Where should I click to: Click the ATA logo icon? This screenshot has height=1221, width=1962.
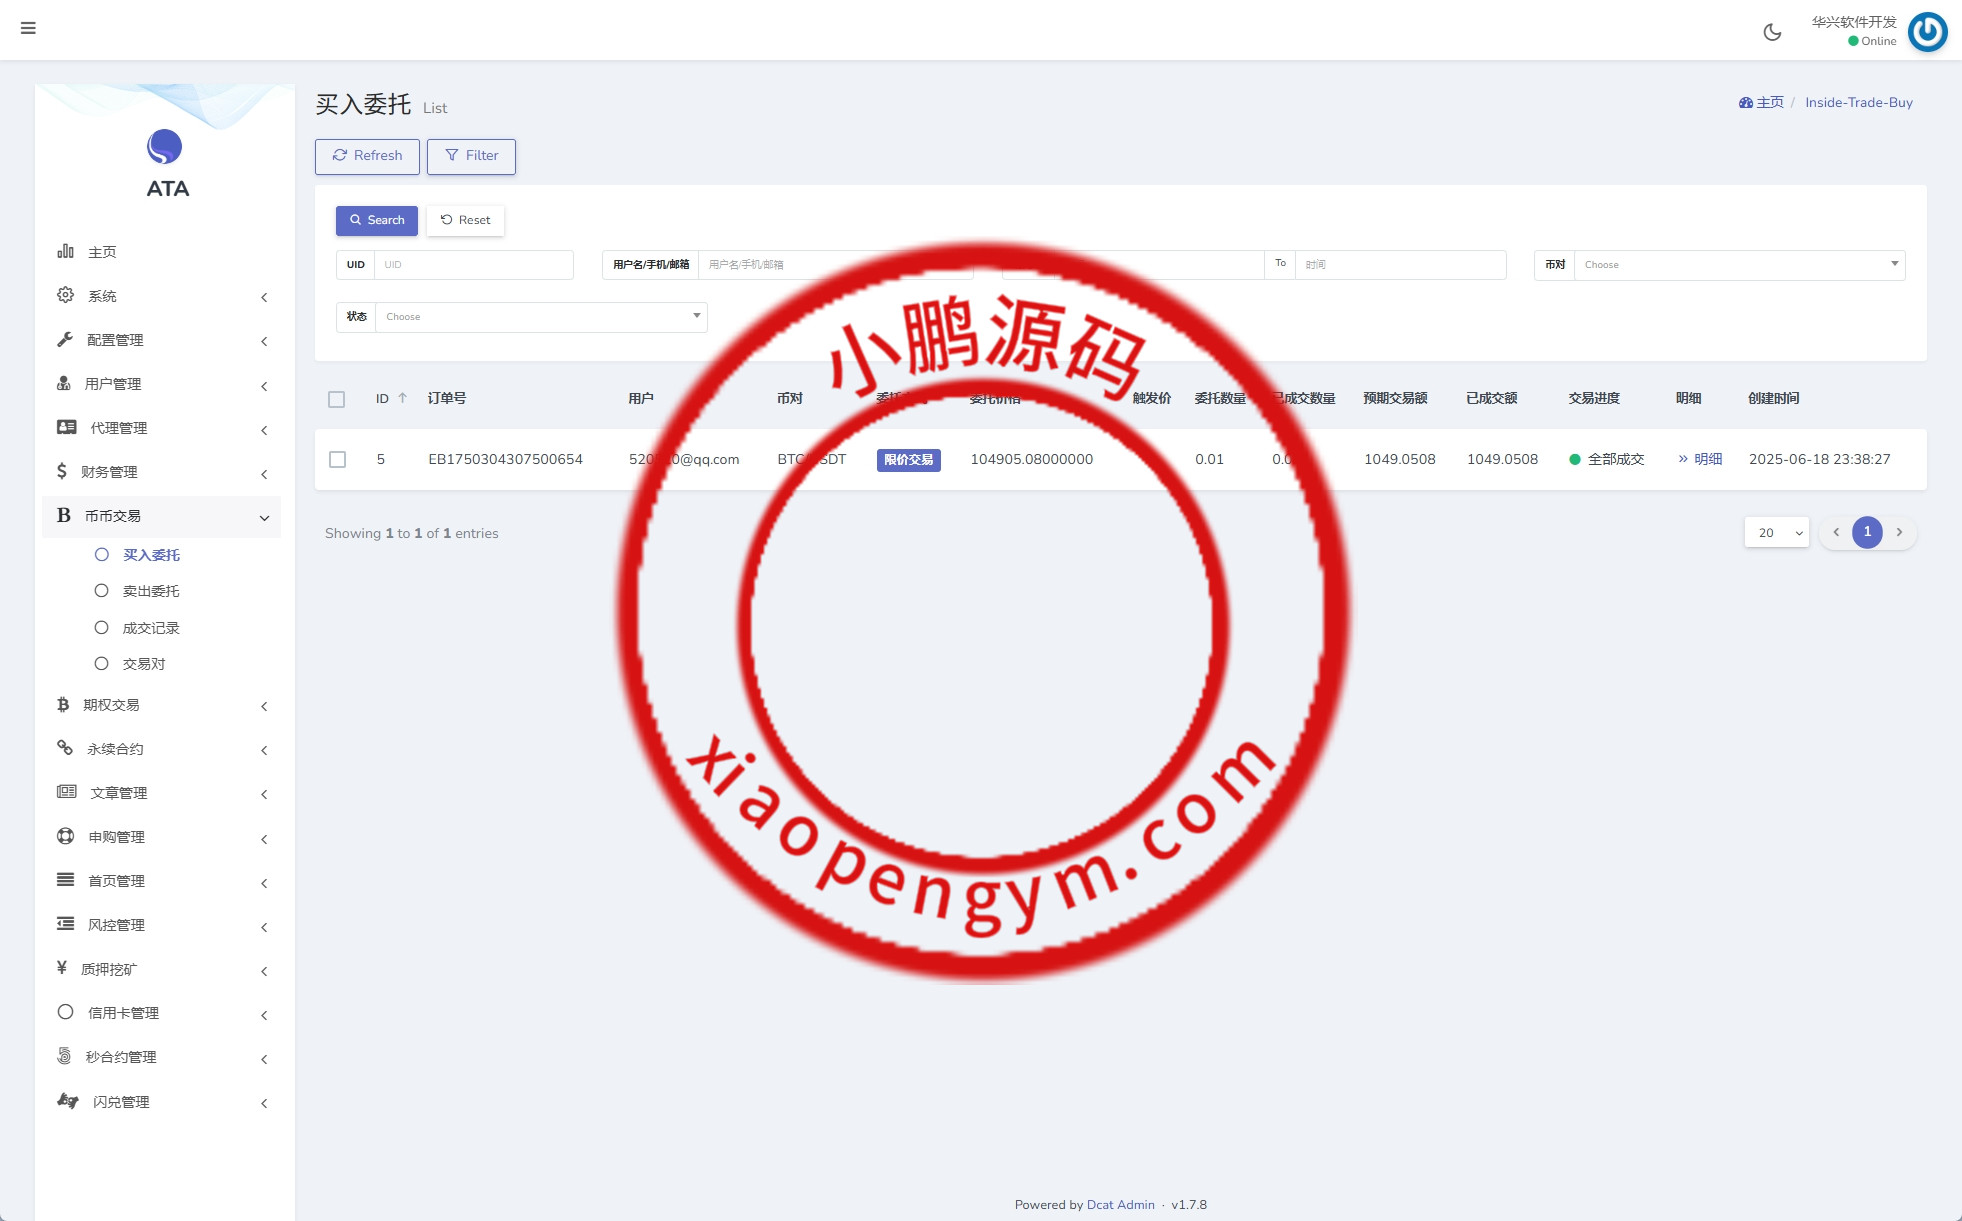165,147
